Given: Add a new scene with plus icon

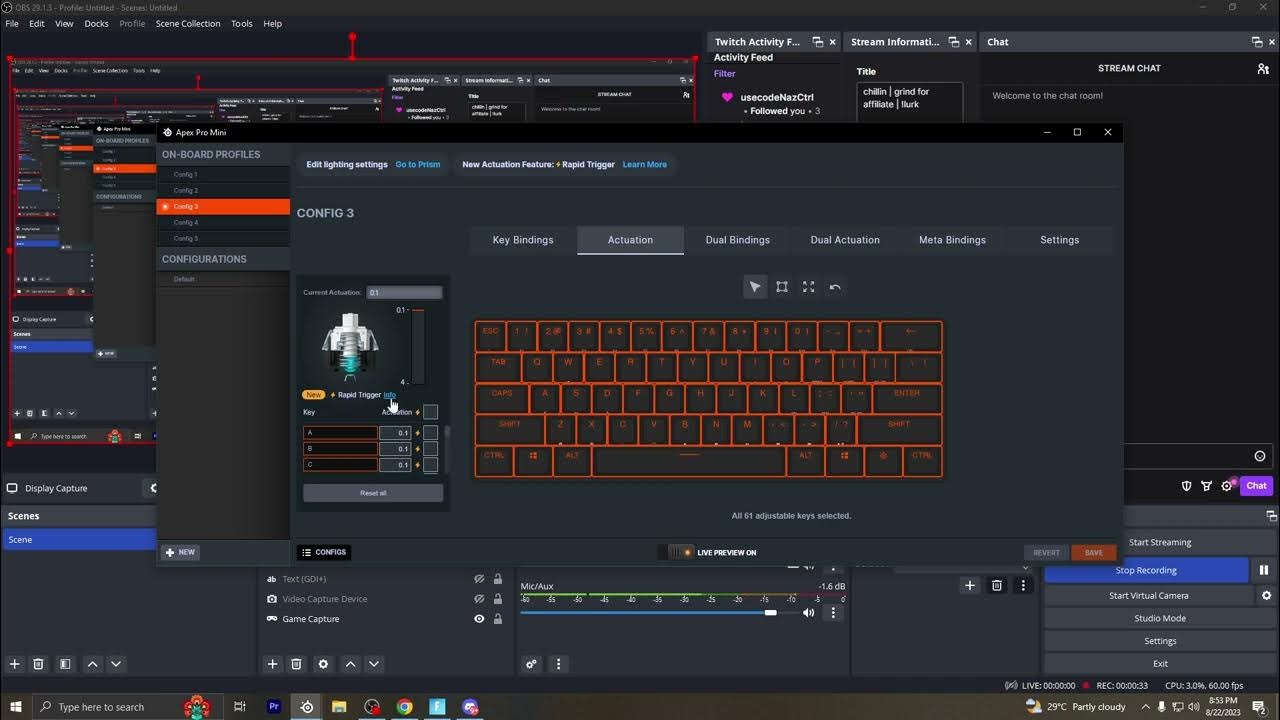Looking at the screenshot, I should (x=14, y=664).
